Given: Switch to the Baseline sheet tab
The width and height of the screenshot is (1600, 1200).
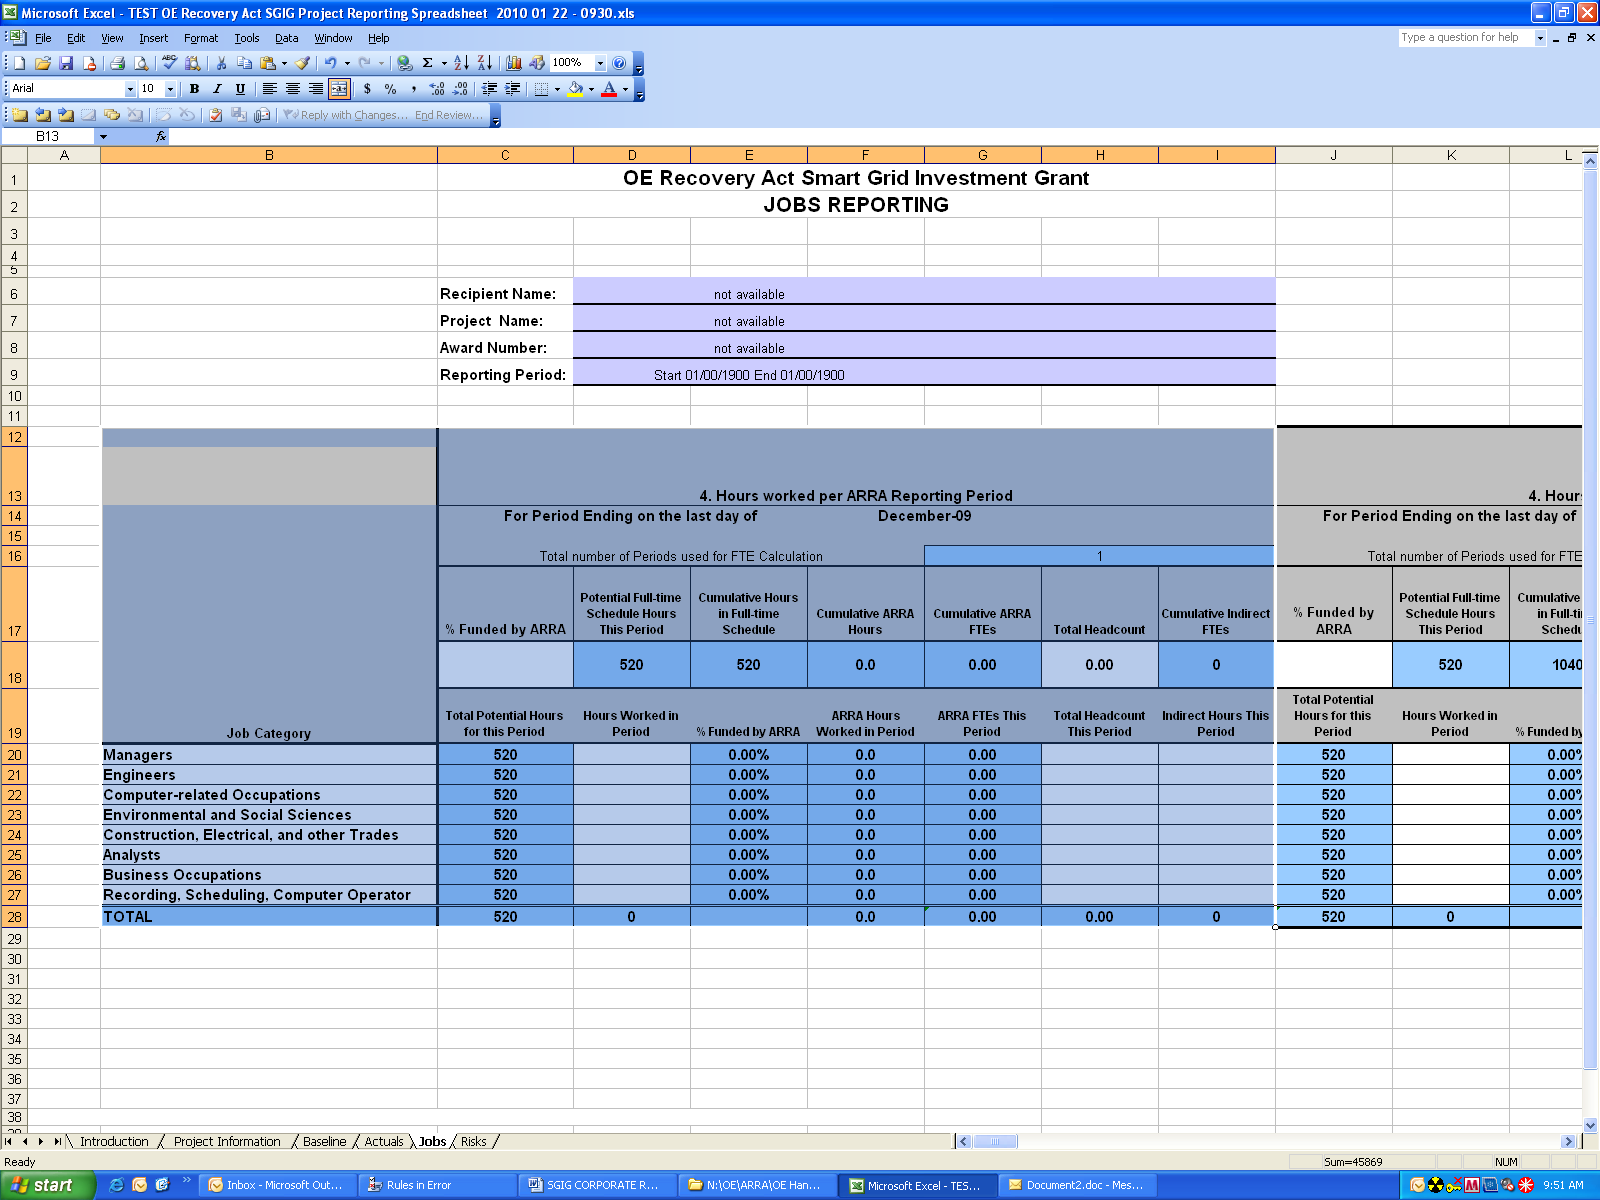Looking at the screenshot, I should coord(324,1141).
